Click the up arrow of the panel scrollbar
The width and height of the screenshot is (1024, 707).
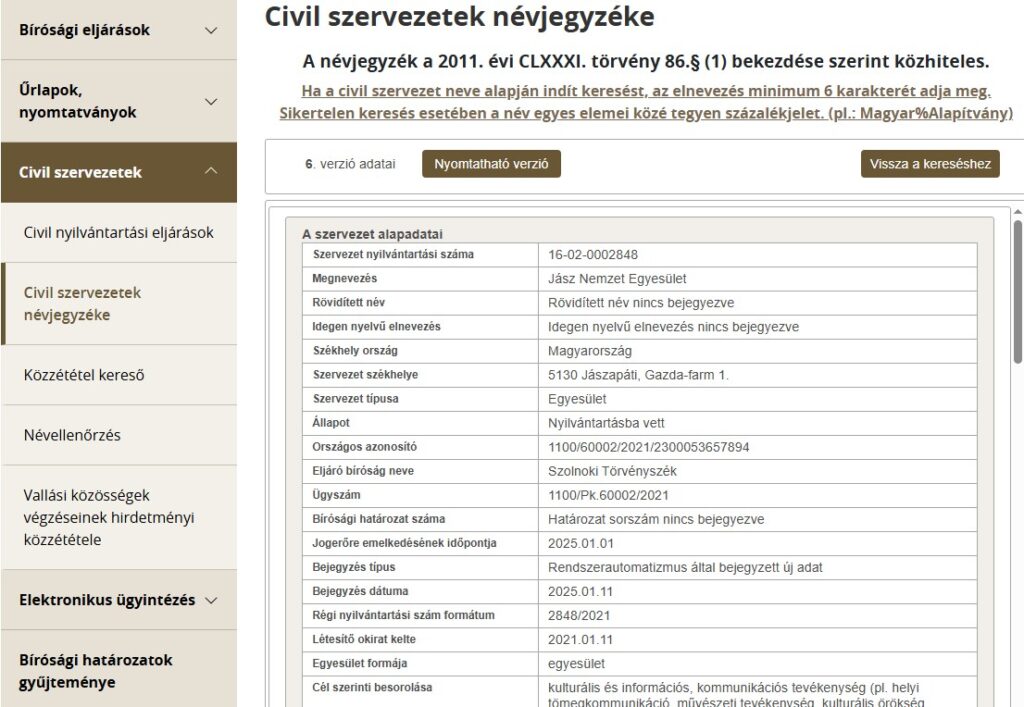click(1017, 212)
